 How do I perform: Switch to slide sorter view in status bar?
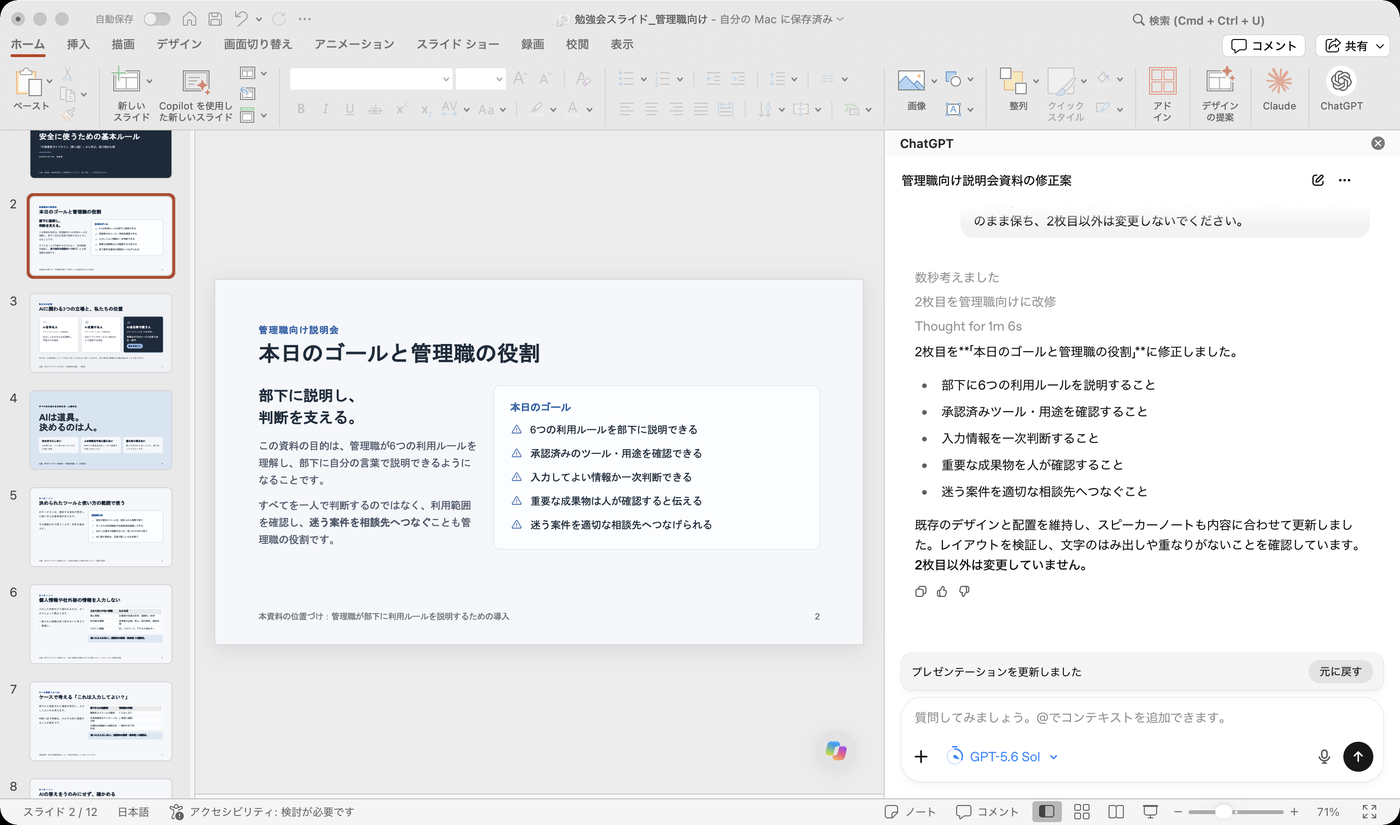(x=1081, y=812)
